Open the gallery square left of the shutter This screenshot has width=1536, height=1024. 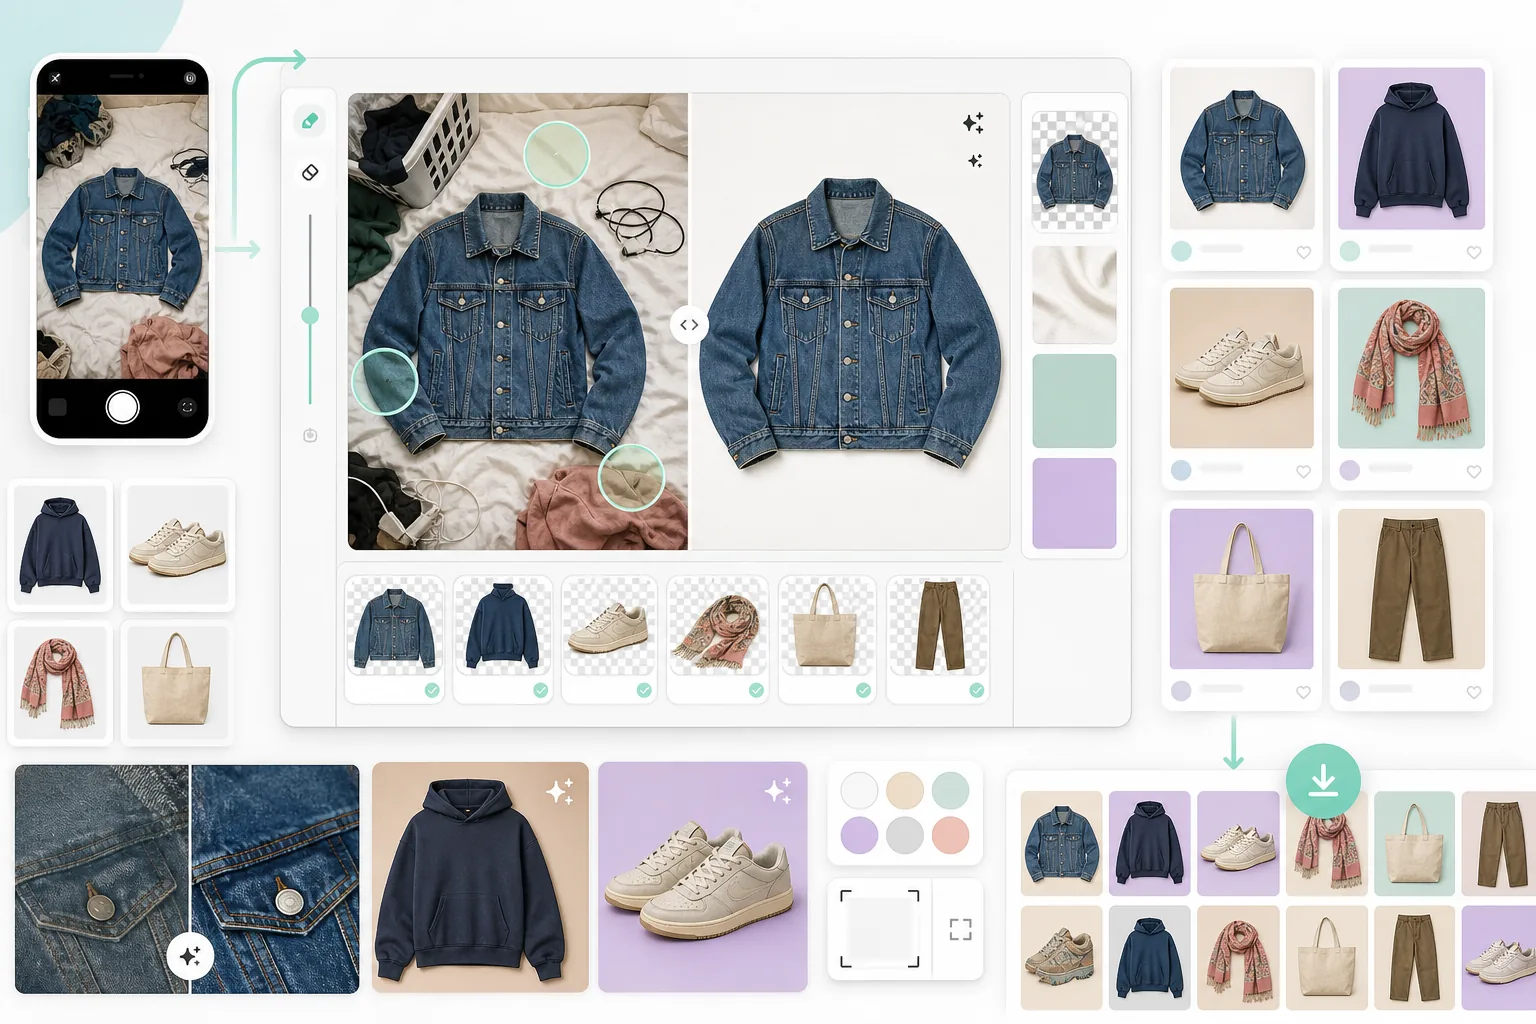pos(58,407)
